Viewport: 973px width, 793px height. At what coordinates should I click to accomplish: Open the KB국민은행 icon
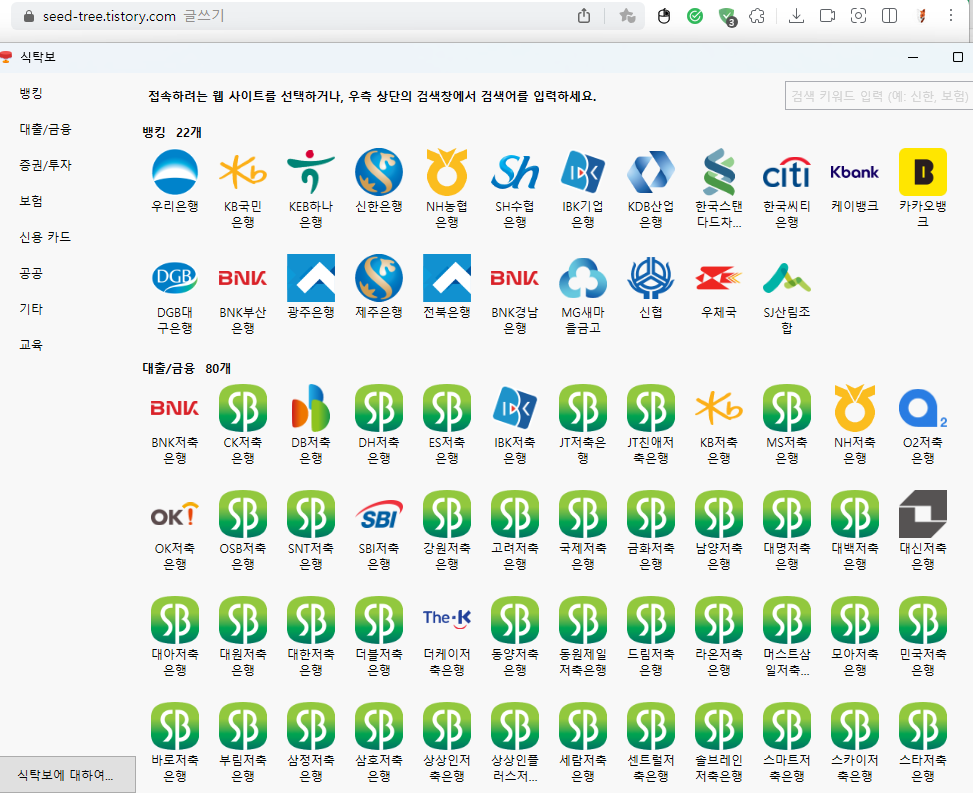243,172
